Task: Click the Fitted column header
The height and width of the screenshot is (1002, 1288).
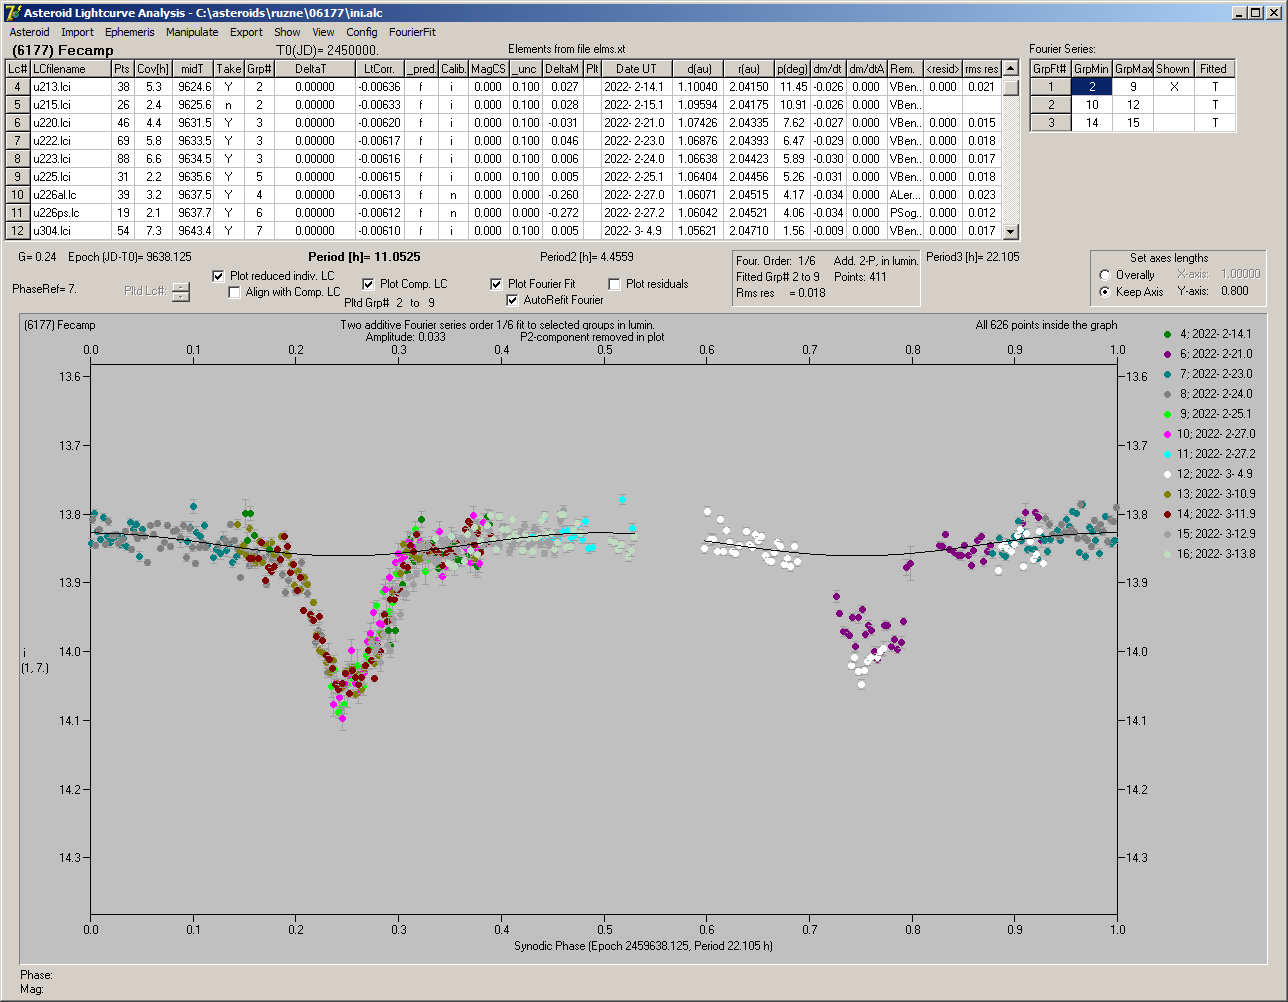Action: [x=1214, y=69]
